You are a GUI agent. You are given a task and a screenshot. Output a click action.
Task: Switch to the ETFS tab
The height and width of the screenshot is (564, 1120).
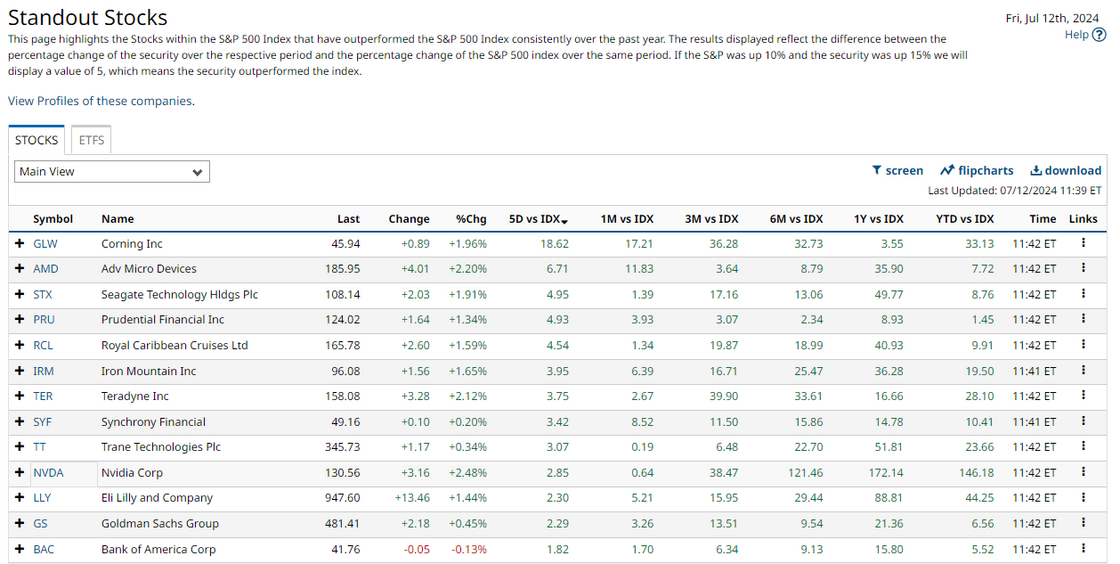point(91,140)
